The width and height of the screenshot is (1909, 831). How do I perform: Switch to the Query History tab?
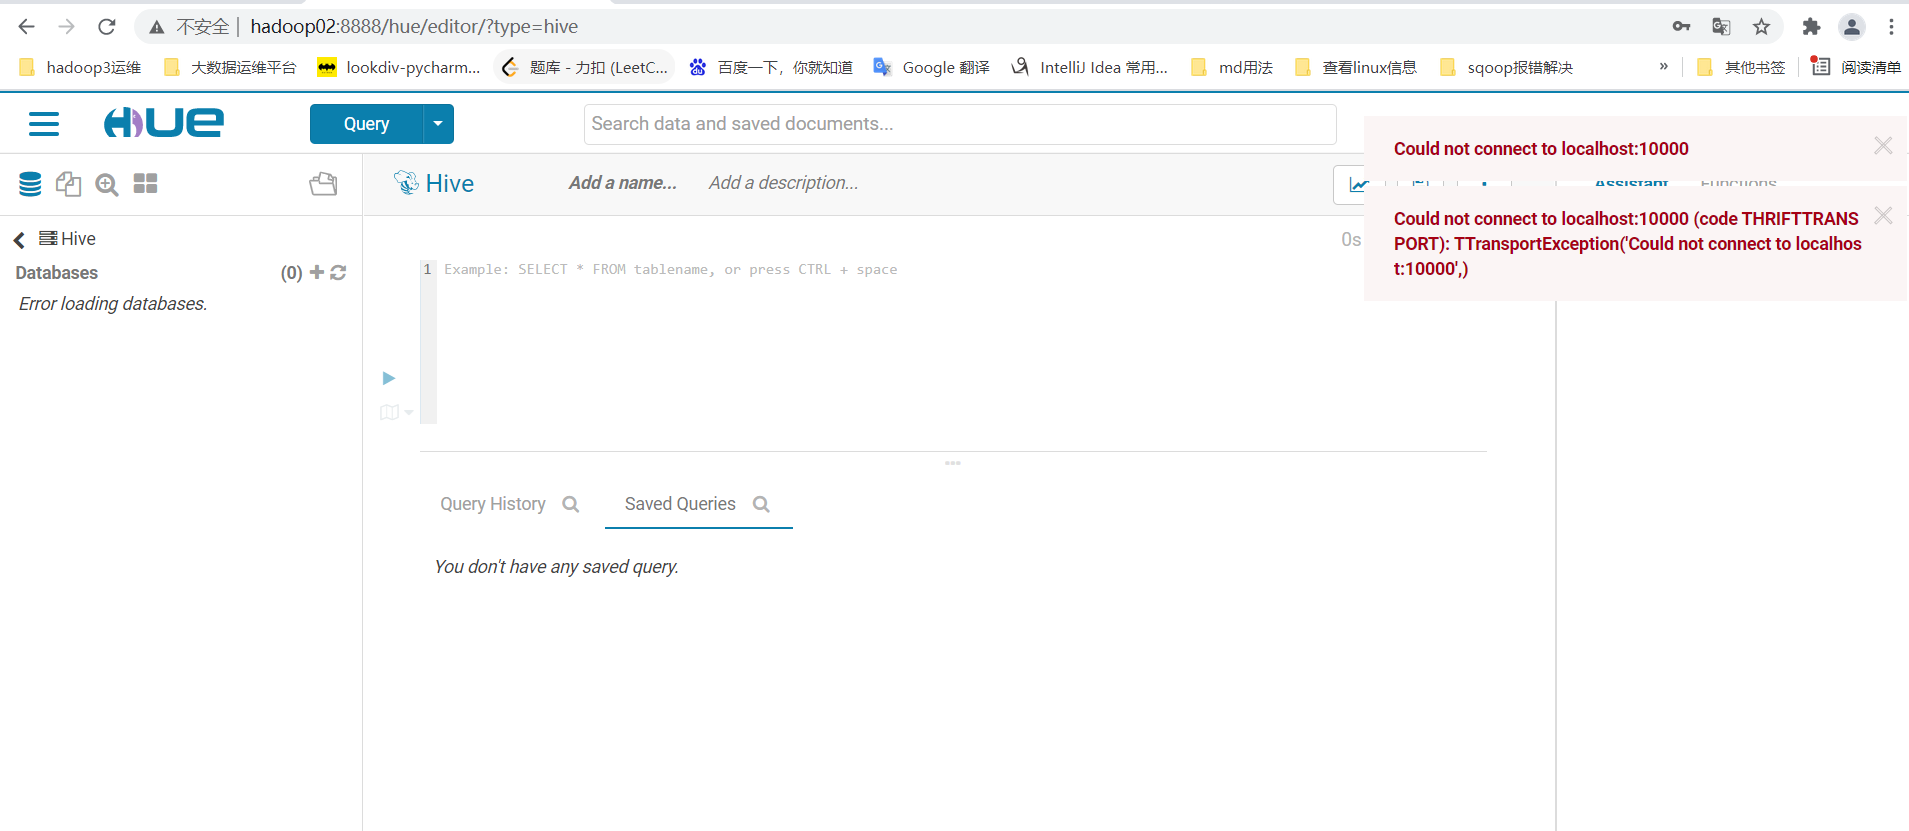(x=493, y=504)
